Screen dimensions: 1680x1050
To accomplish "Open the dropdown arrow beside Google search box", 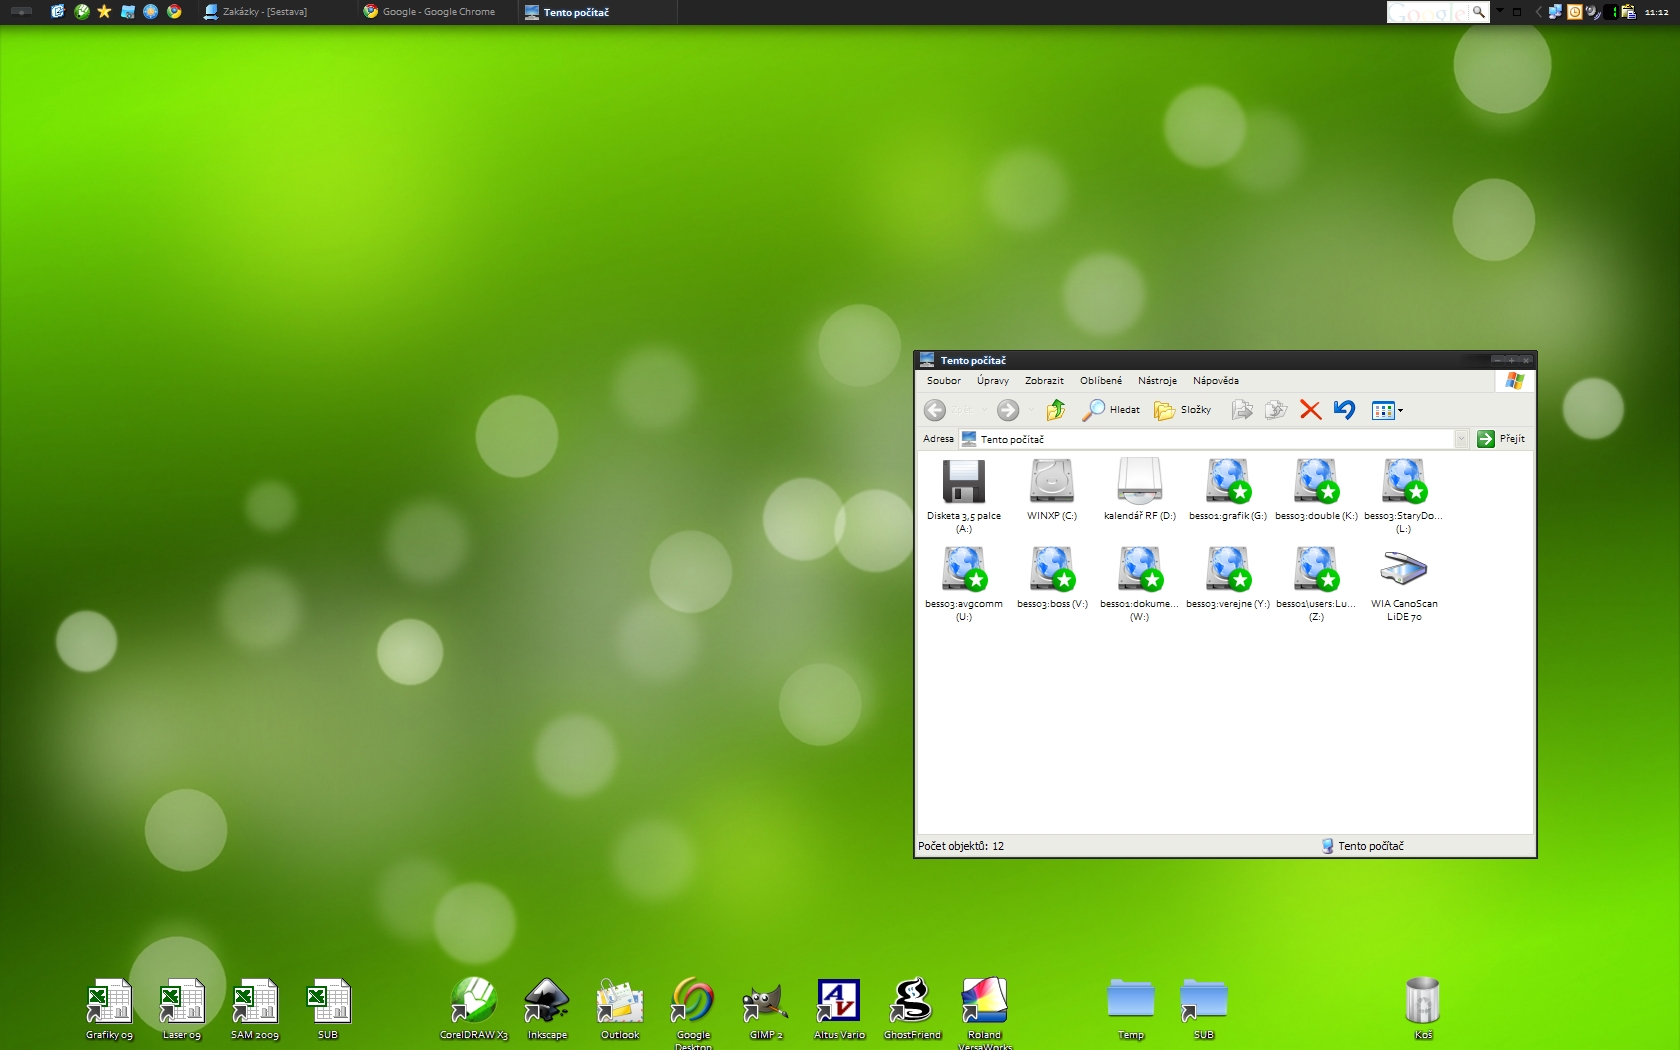I will tap(1500, 12).
